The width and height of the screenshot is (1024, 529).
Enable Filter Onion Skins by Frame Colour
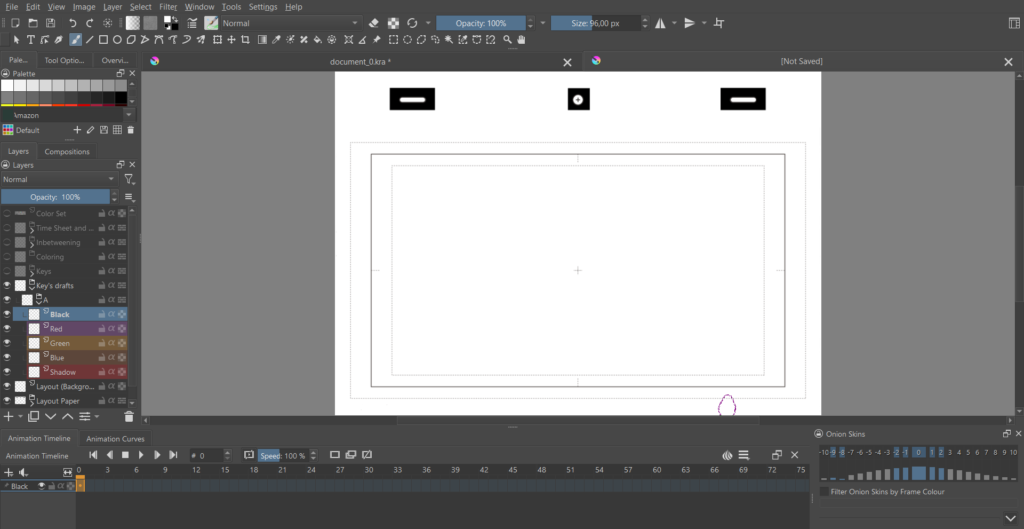click(x=824, y=492)
